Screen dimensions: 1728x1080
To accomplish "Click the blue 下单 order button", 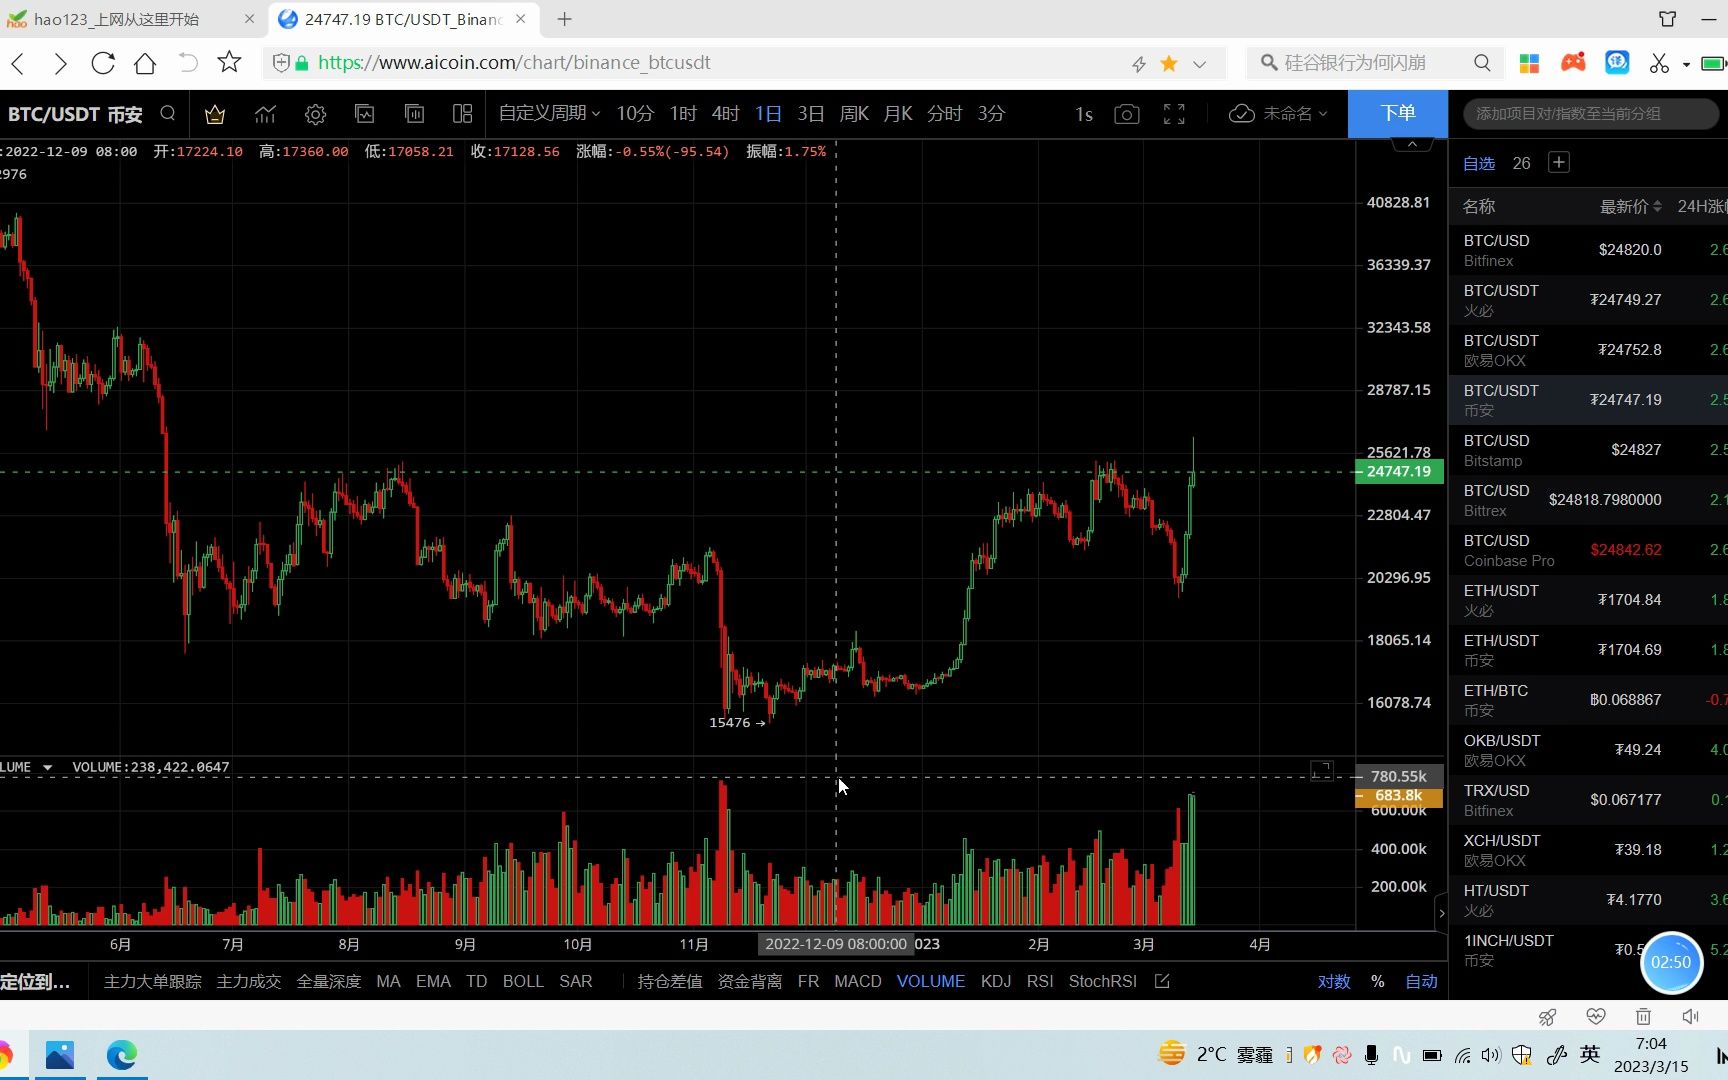I will coord(1398,113).
